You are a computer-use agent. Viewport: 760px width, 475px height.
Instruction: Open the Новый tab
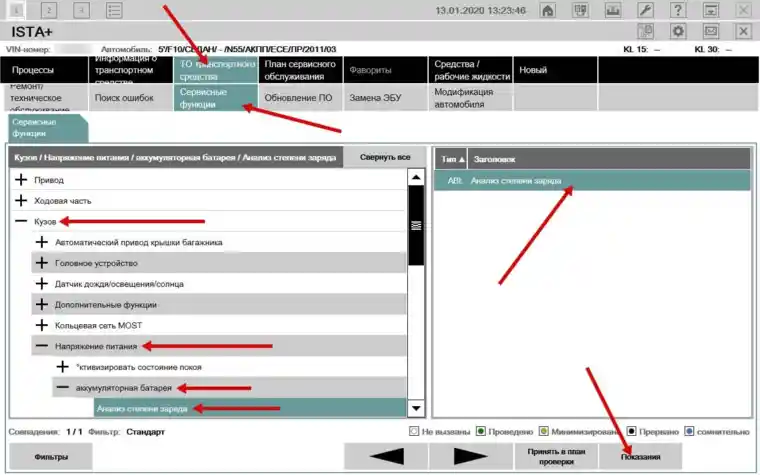[555, 70]
